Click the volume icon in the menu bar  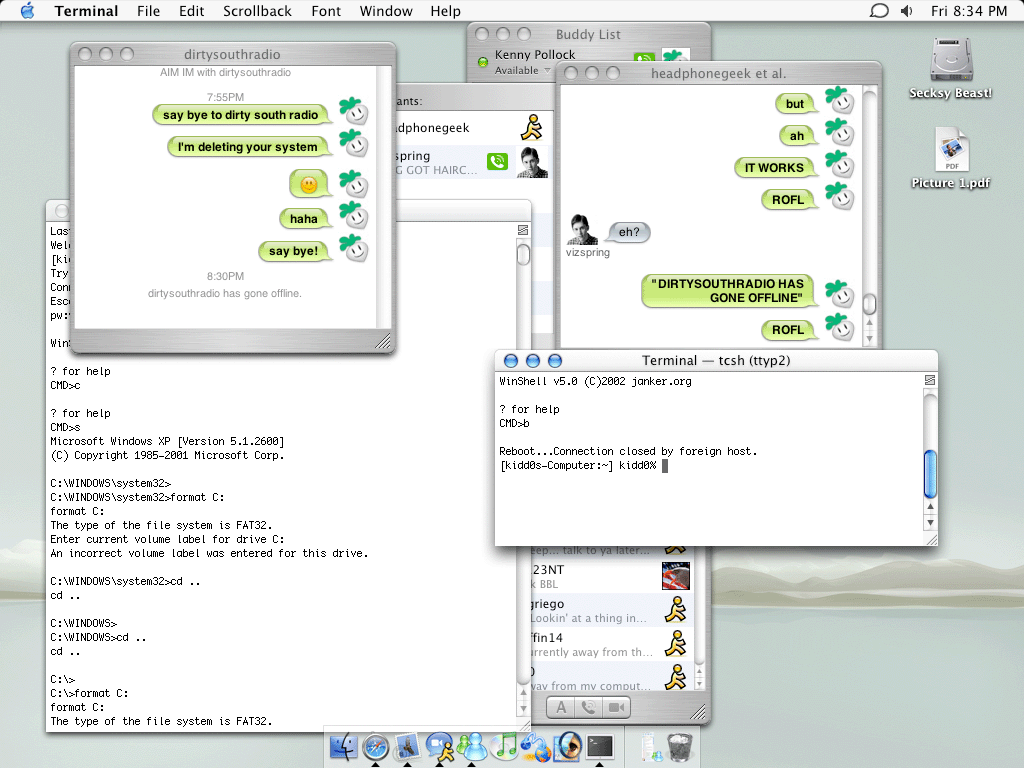pos(906,10)
